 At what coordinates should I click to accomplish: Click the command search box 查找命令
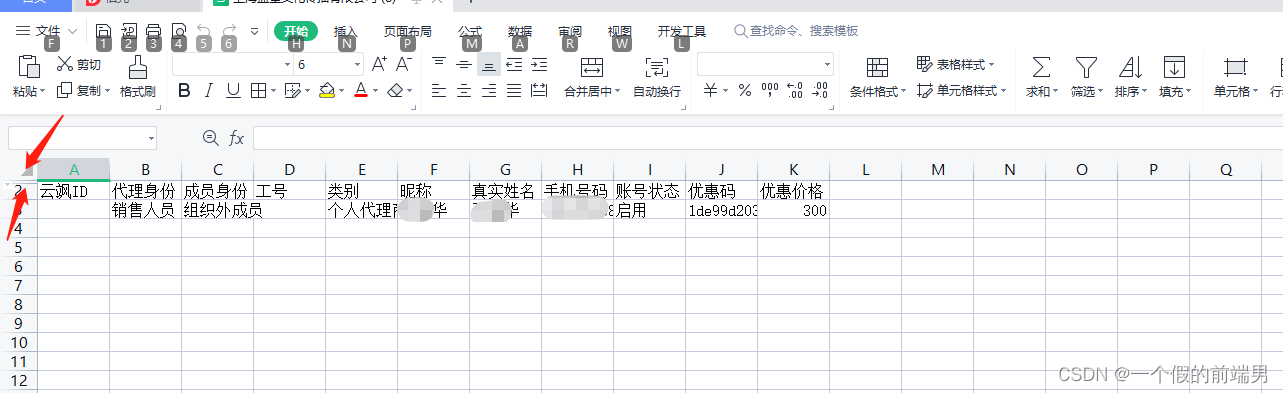(x=796, y=31)
